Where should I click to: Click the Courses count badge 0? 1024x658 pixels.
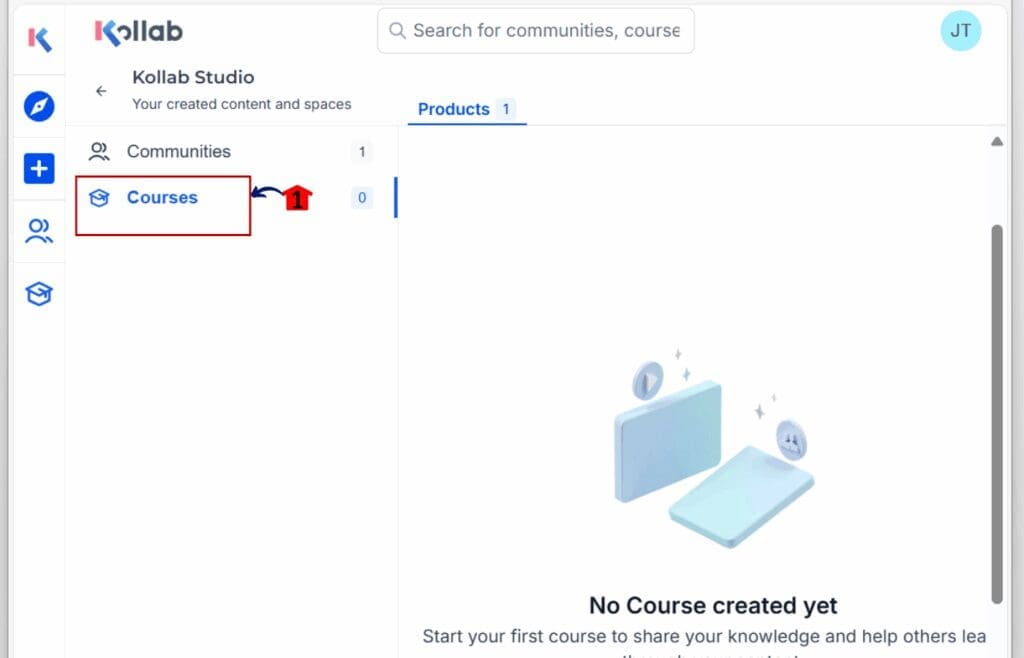[x=362, y=197]
